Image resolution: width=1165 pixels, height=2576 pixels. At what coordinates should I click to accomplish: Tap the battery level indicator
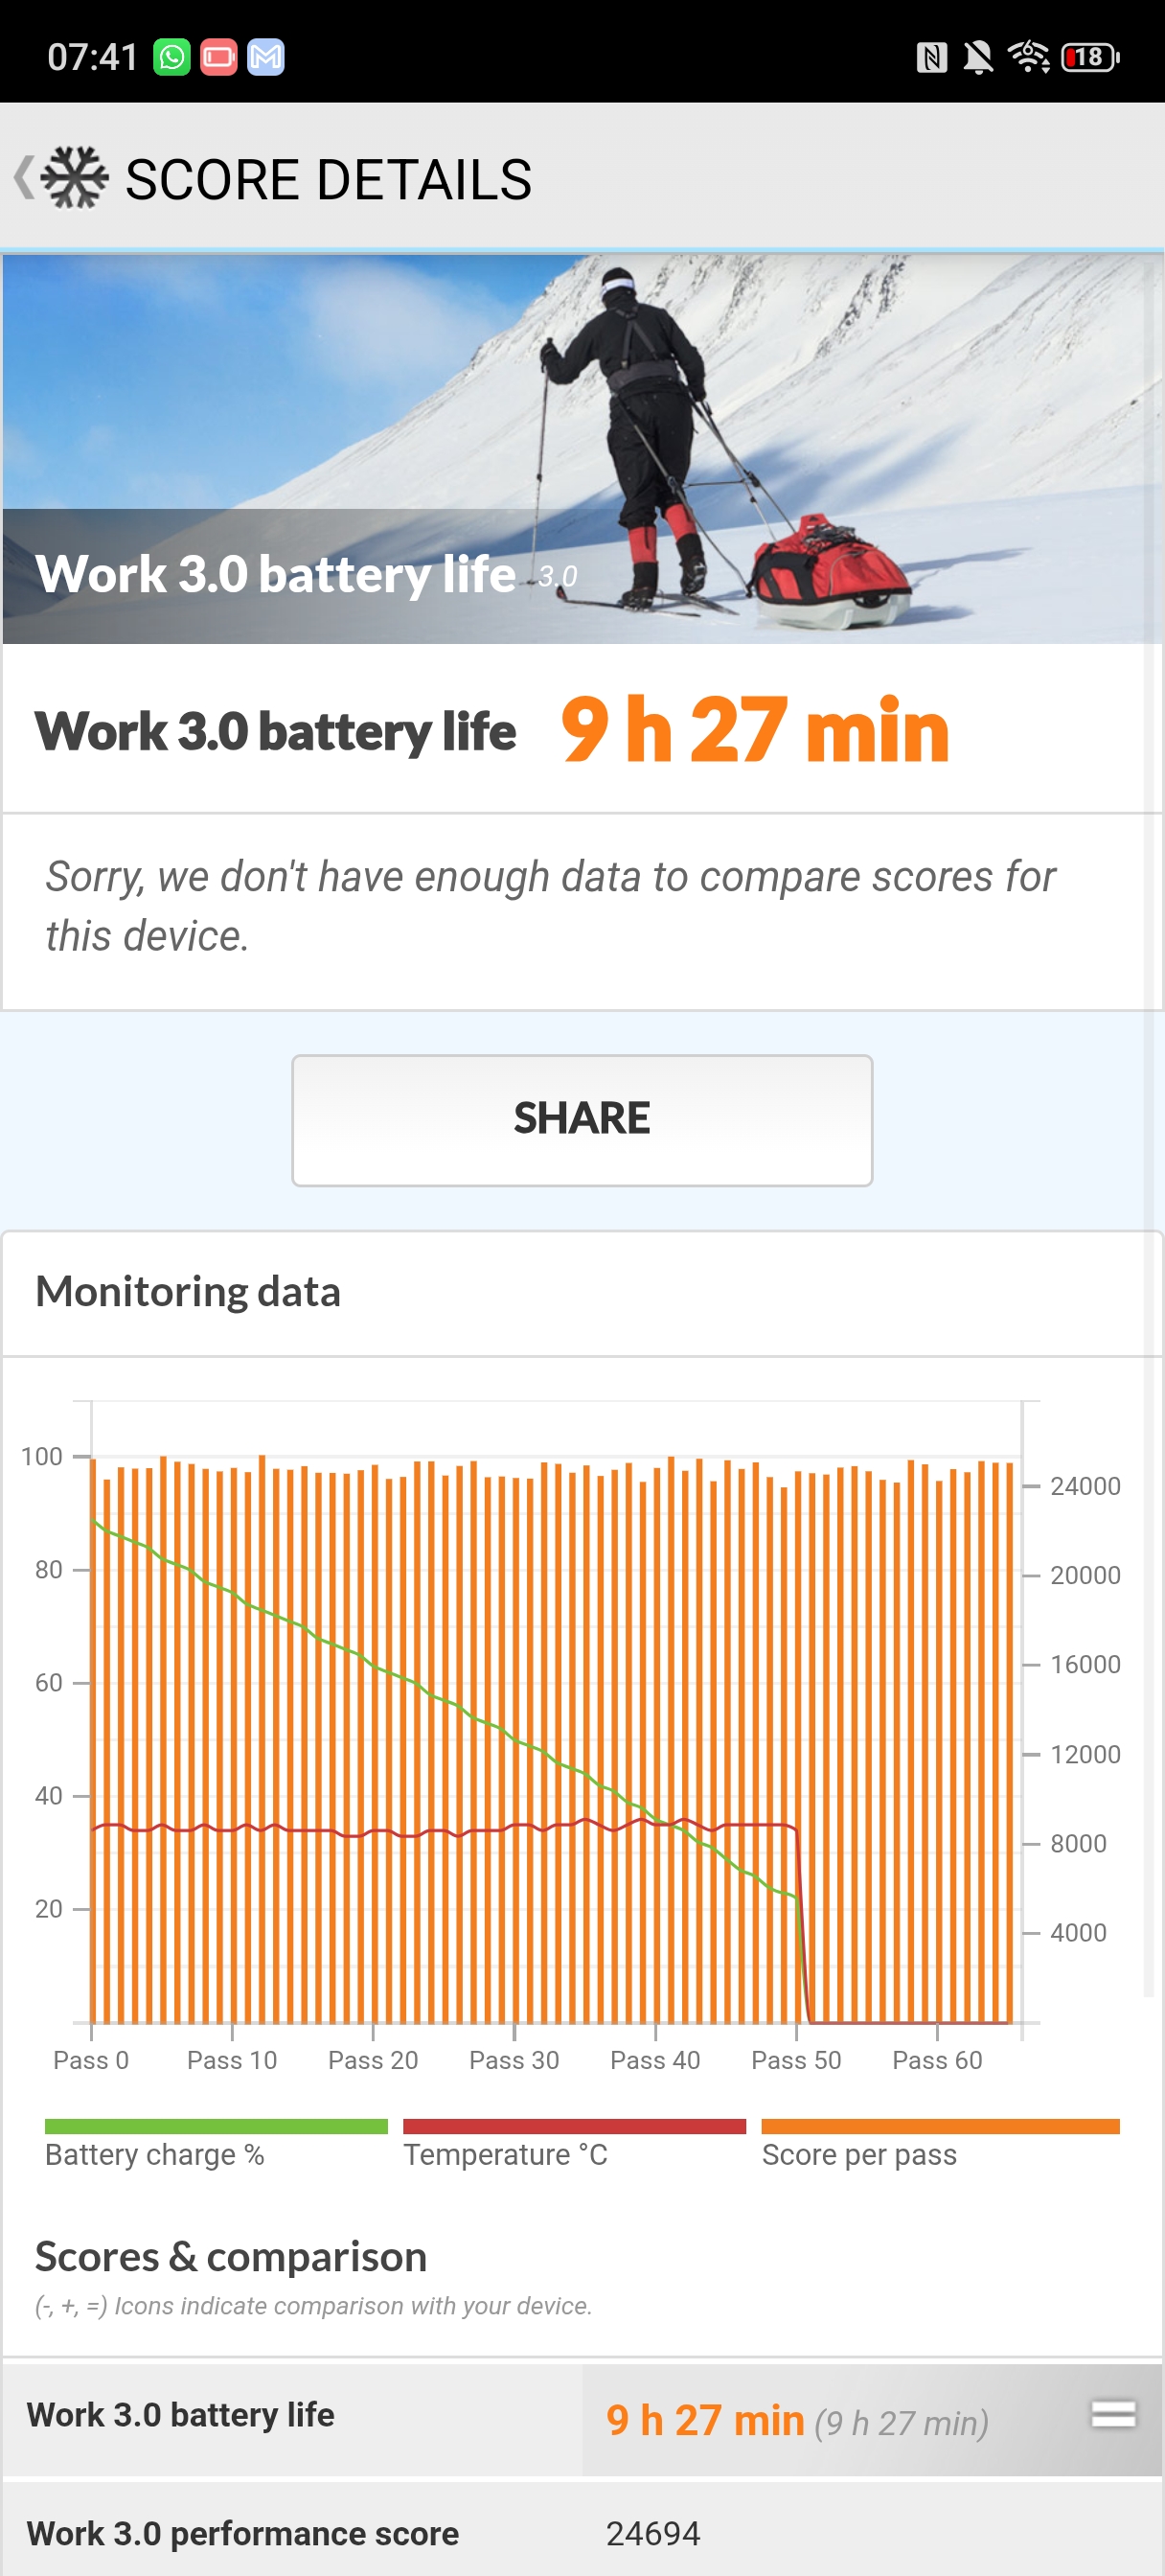pyautogui.click(x=1090, y=57)
